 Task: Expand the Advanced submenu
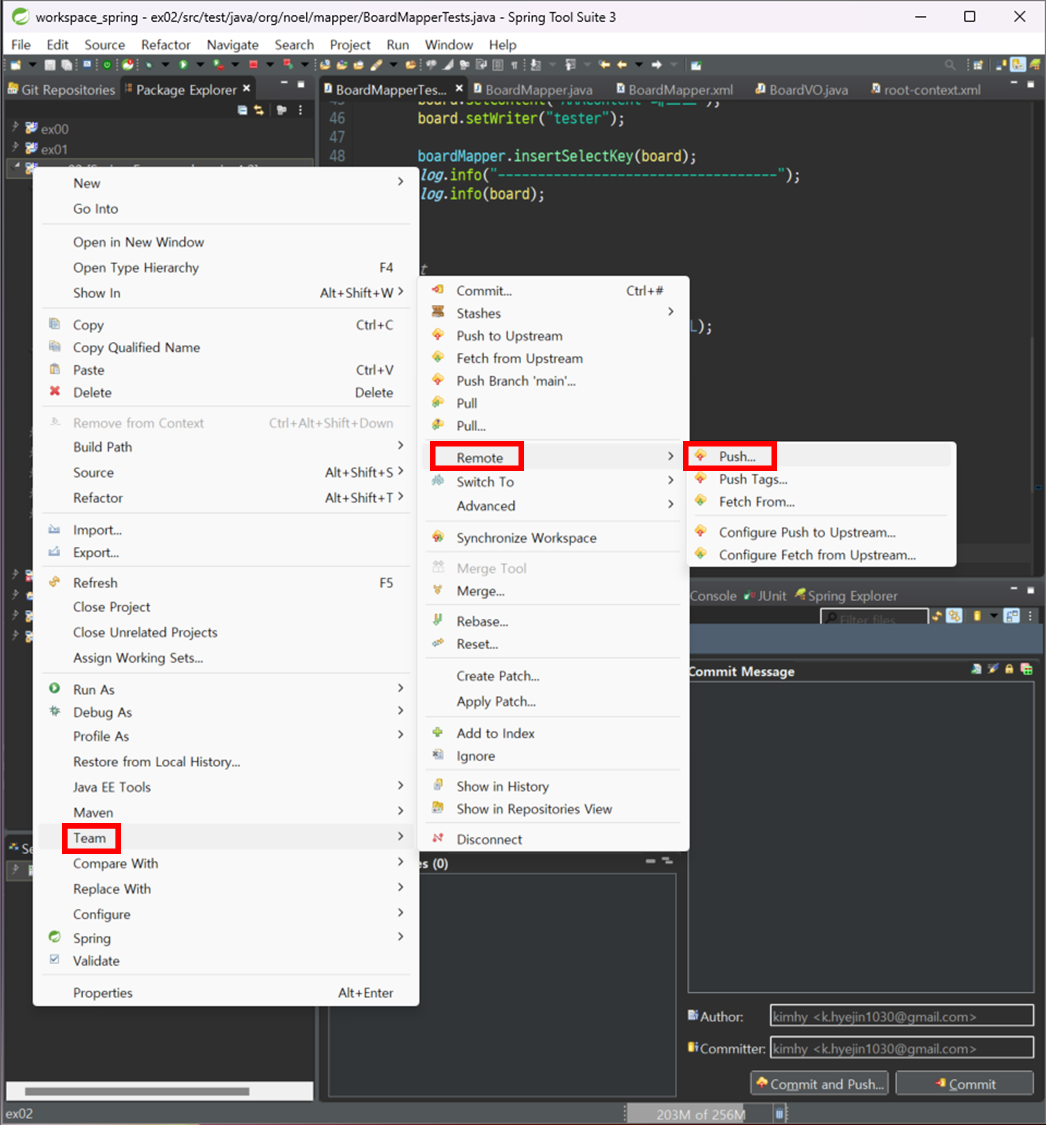pos(671,504)
